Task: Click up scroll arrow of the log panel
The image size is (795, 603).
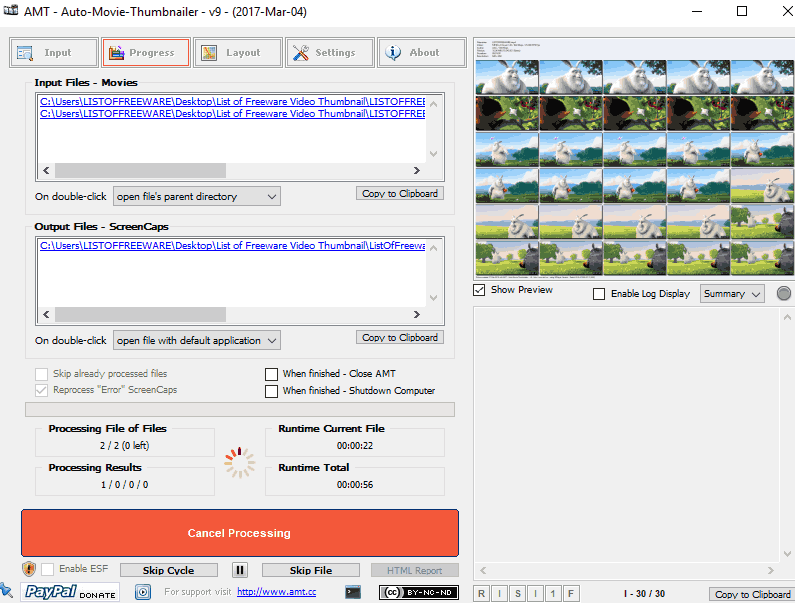Action: tap(787, 317)
